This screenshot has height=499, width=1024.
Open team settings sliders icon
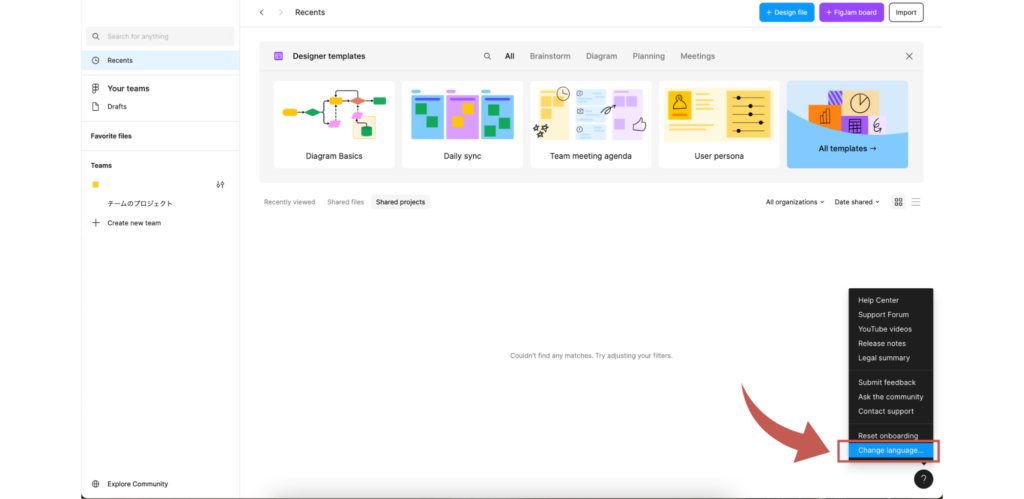point(220,185)
